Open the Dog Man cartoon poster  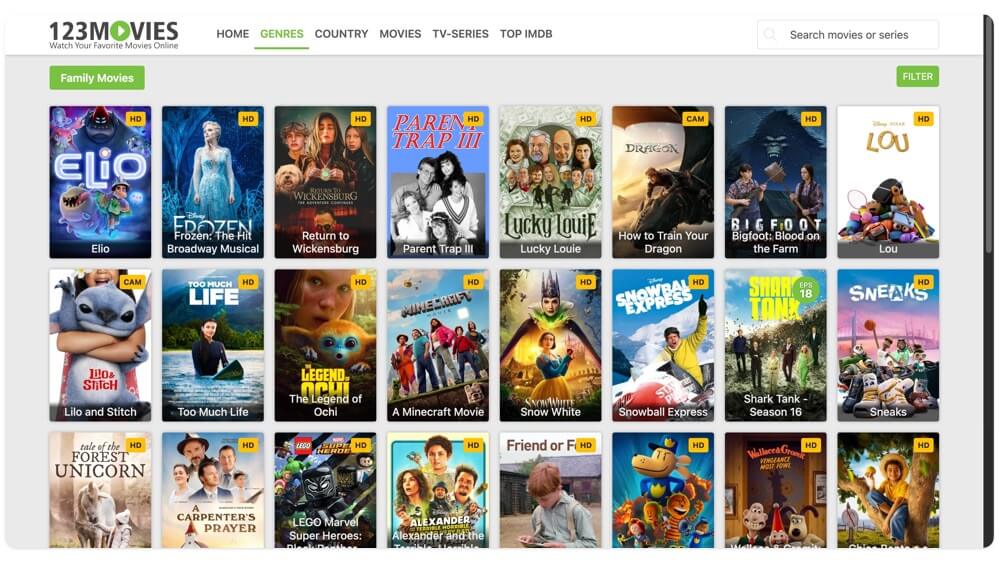pos(663,490)
